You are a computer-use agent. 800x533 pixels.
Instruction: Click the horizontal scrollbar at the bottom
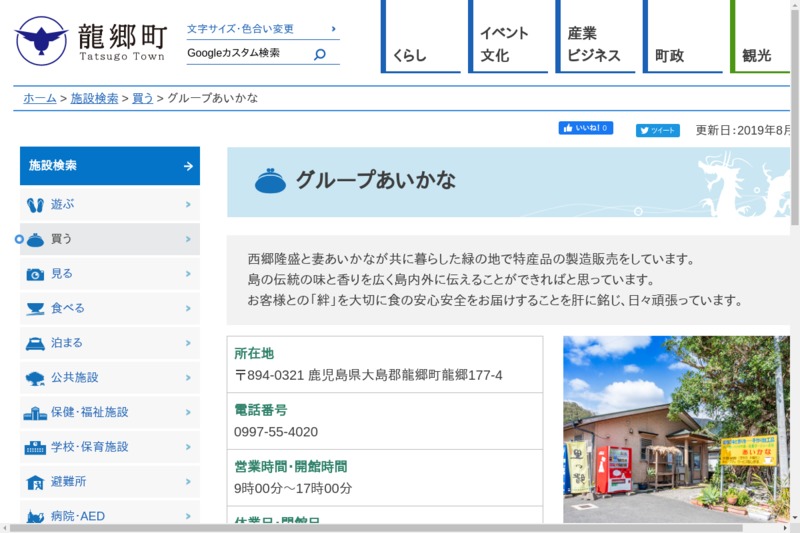pyautogui.click(x=400, y=528)
